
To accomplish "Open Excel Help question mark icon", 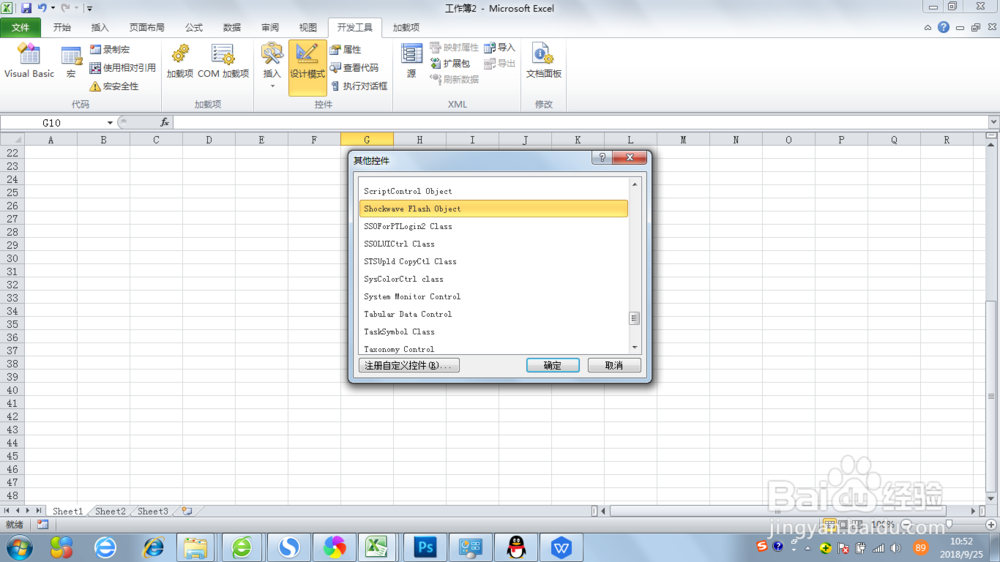I will tap(943, 27).
